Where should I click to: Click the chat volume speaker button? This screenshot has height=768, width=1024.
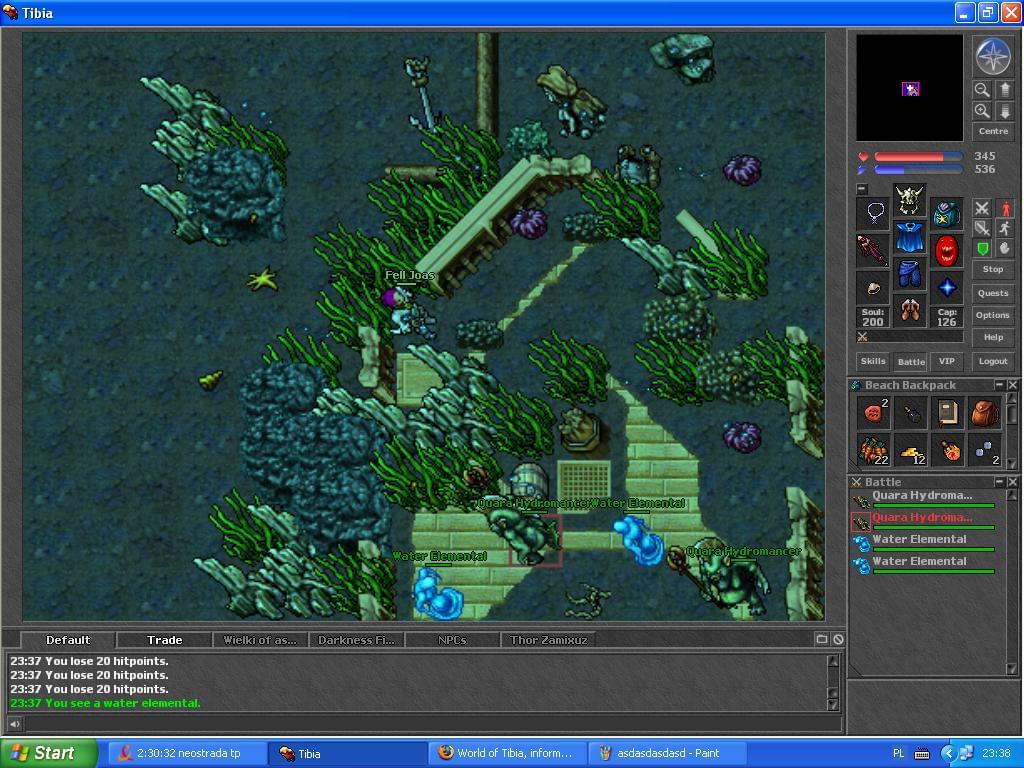[14, 724]
